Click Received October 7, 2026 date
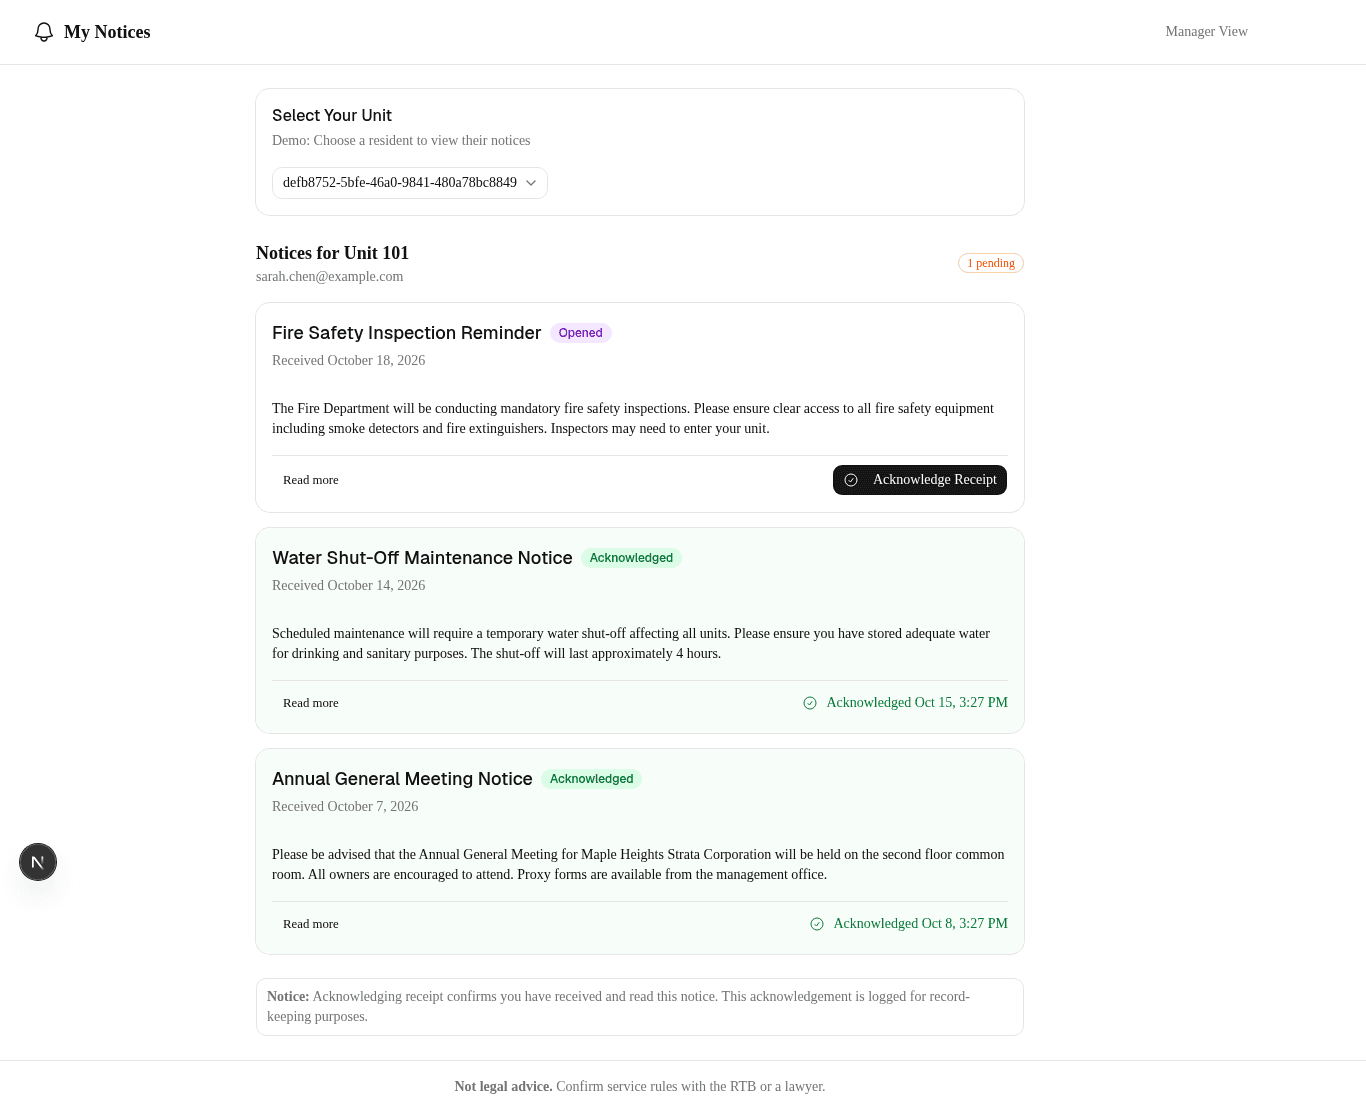Viewport: 1366px width, 1113px height. (345, 807)
